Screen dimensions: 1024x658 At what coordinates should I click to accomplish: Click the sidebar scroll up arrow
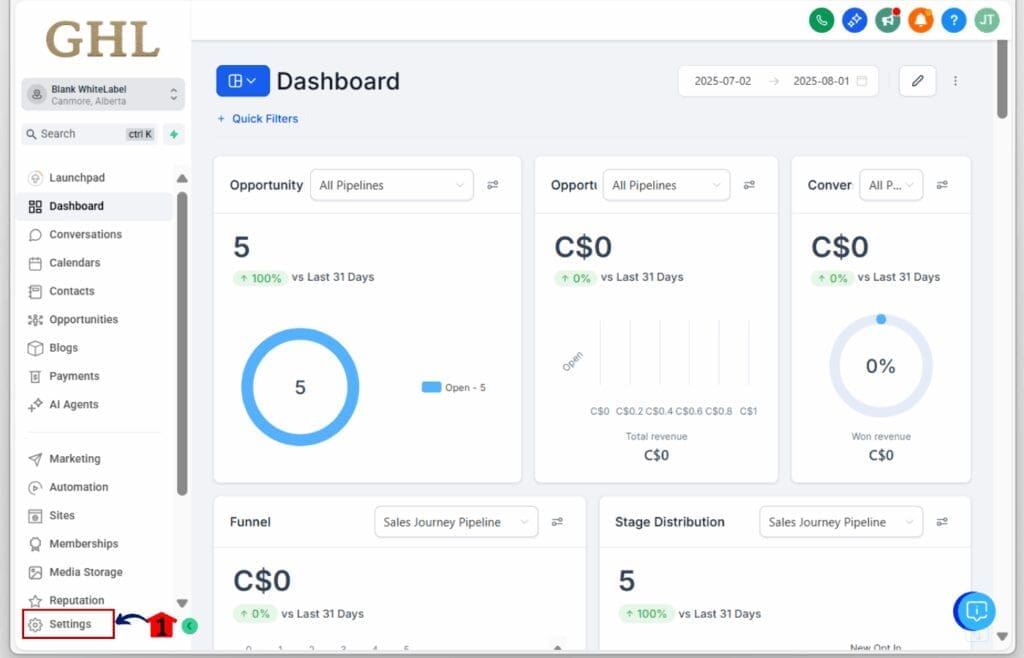tap(182, 178)
